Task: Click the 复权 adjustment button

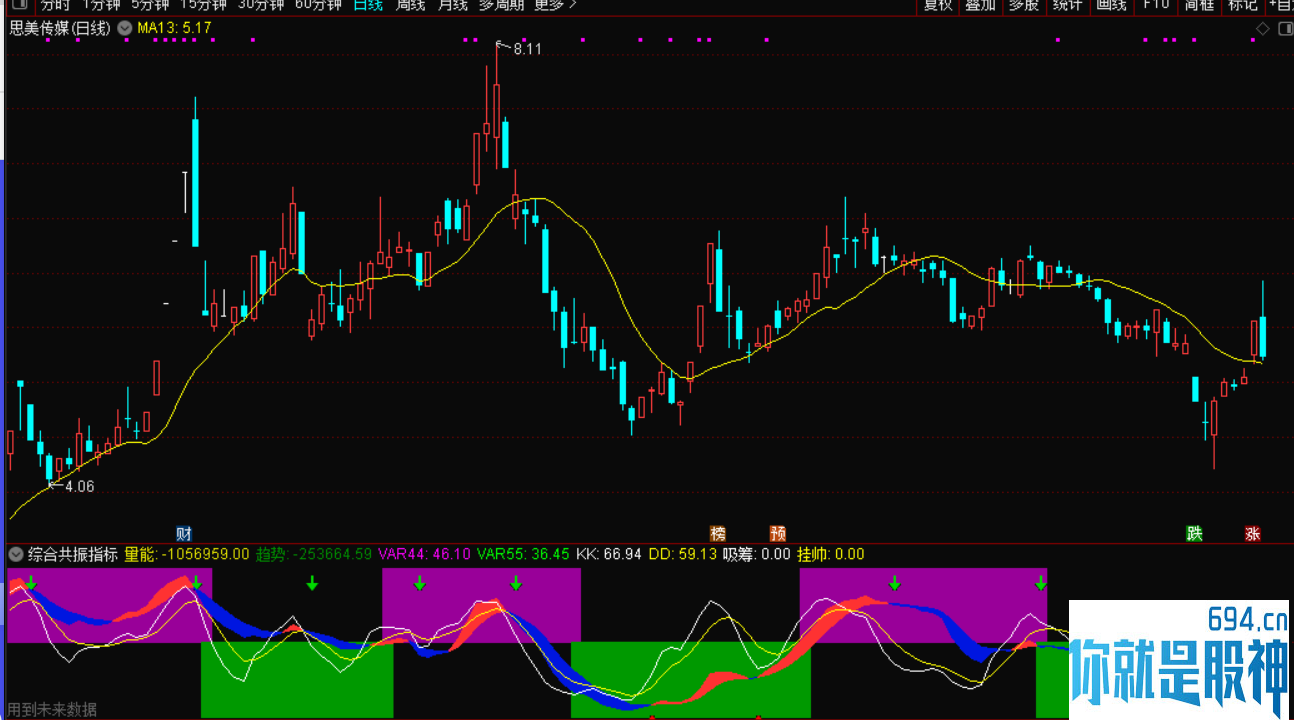Action: 938,5
